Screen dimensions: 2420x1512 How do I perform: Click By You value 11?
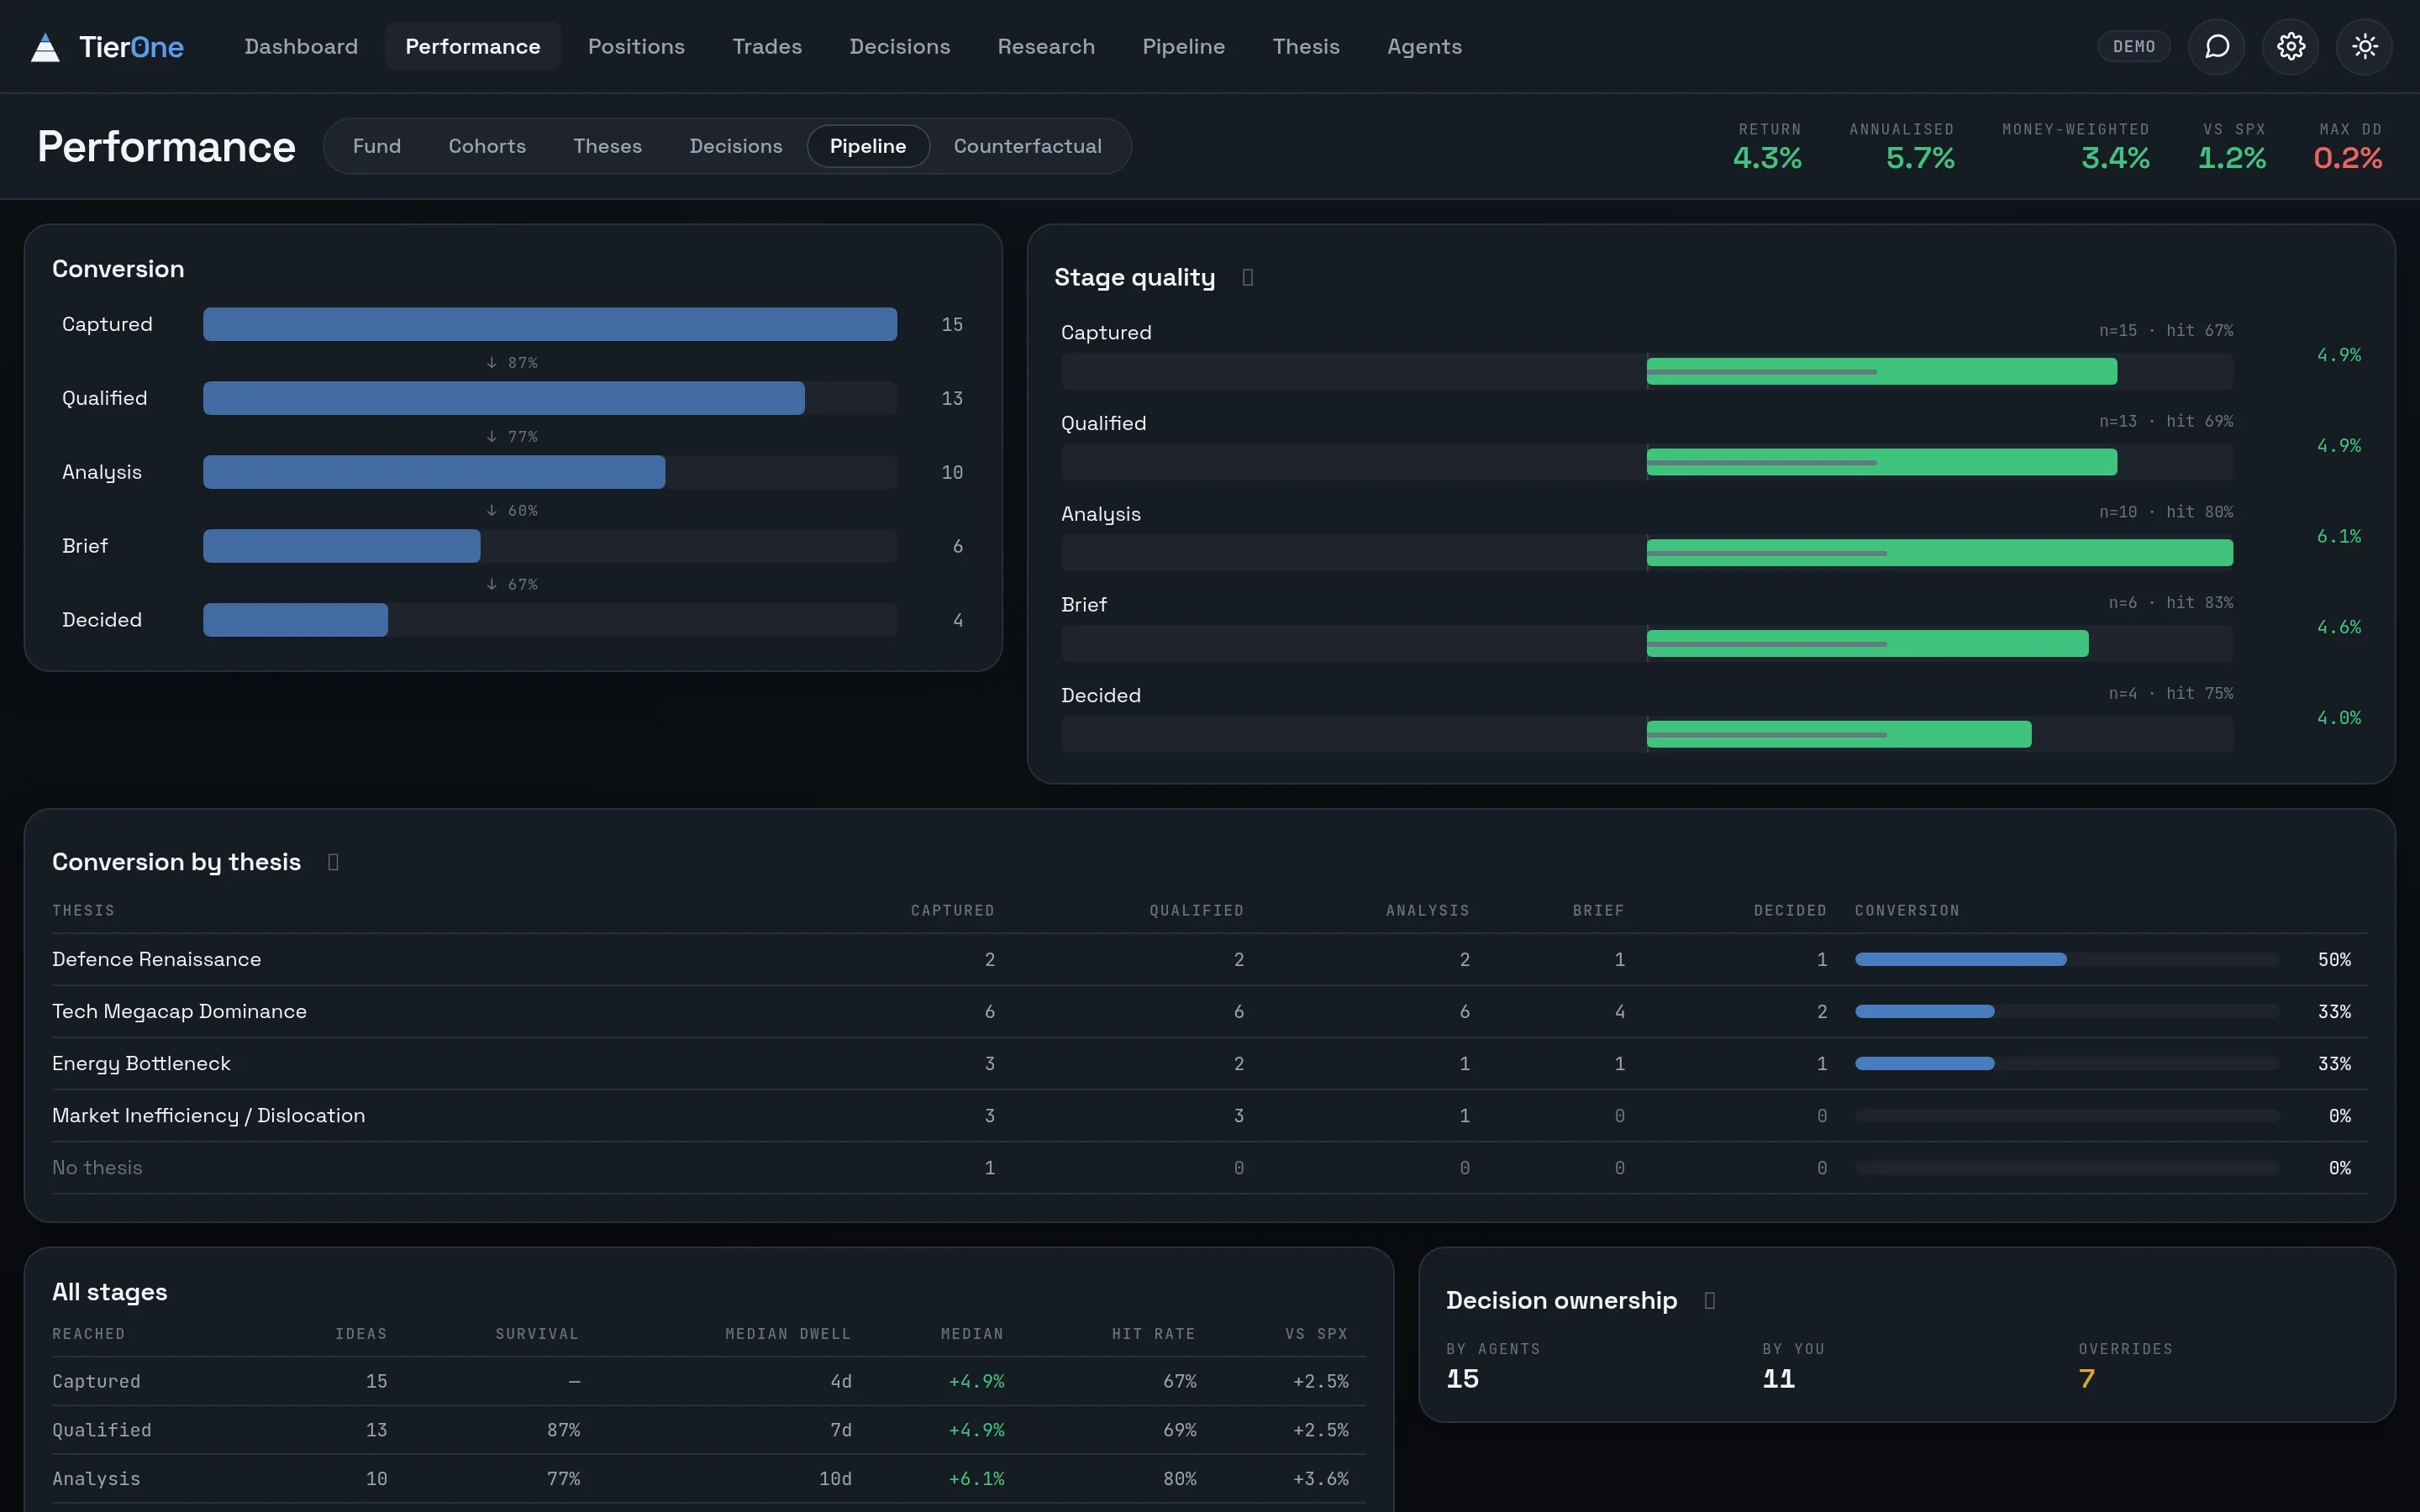click(1778, 1379)
